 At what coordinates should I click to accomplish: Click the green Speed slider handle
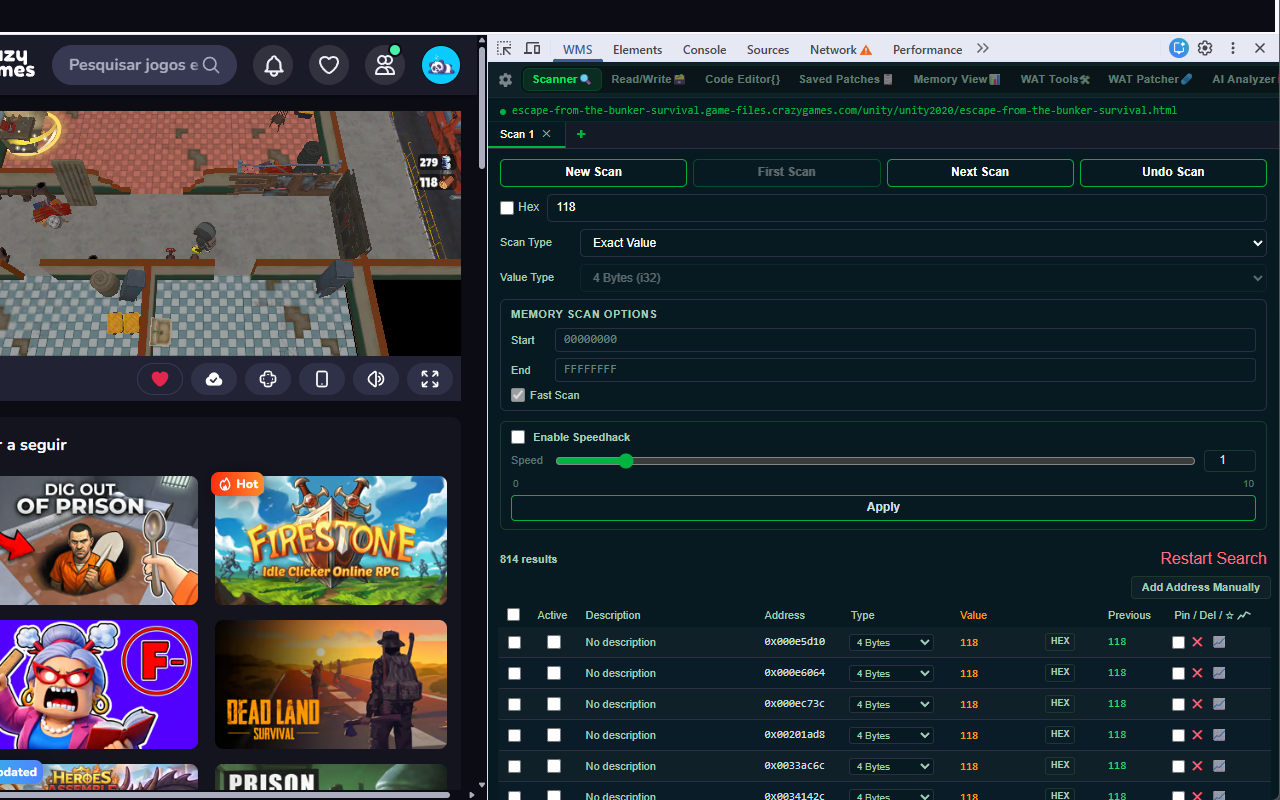point(626,461)
